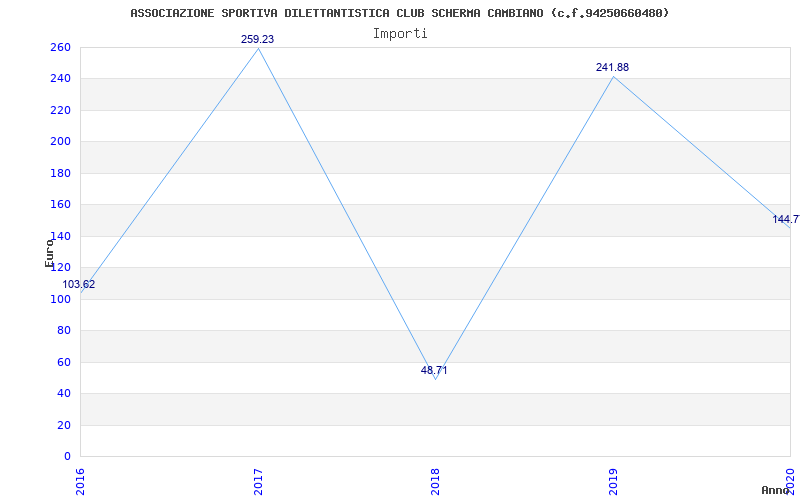Select the 144.7 data label
Image resolution: width=800 pixels, height=500 pixels.
click(786, 219)
